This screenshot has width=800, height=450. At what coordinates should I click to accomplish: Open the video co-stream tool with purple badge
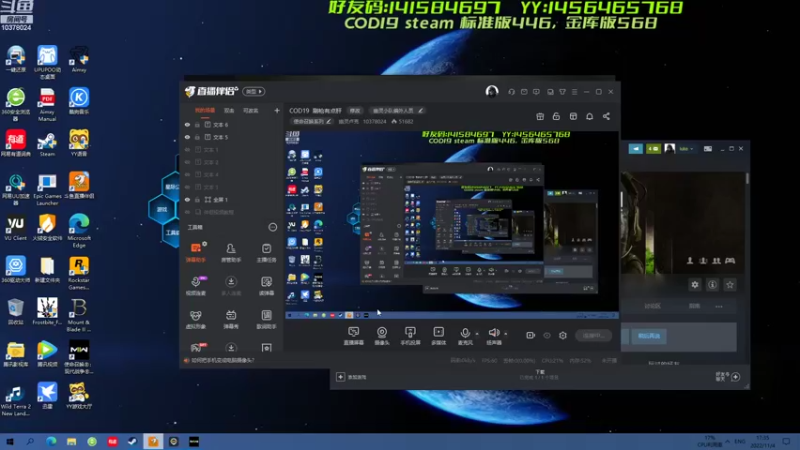coord(195,285)
